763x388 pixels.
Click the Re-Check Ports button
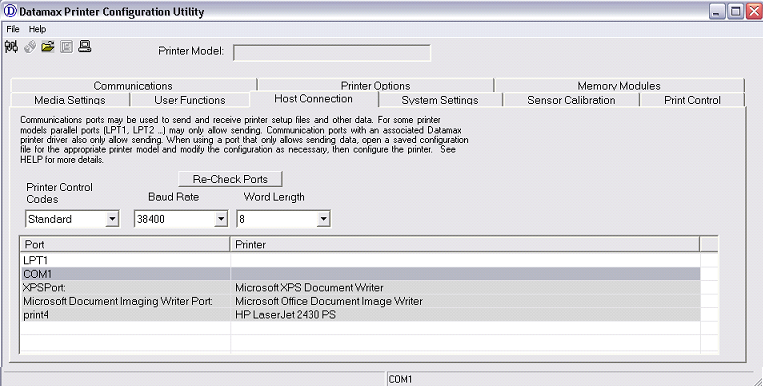tap(230, 179)
